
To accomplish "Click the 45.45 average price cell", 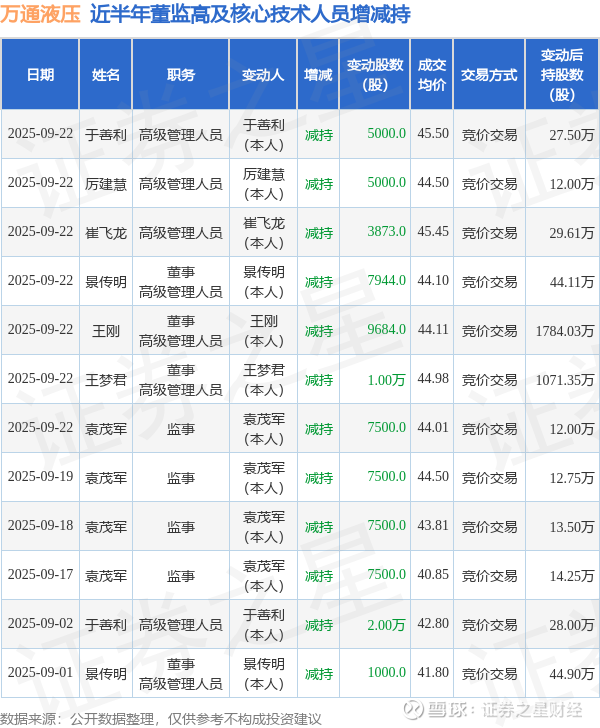I will [x=433, y=231].
